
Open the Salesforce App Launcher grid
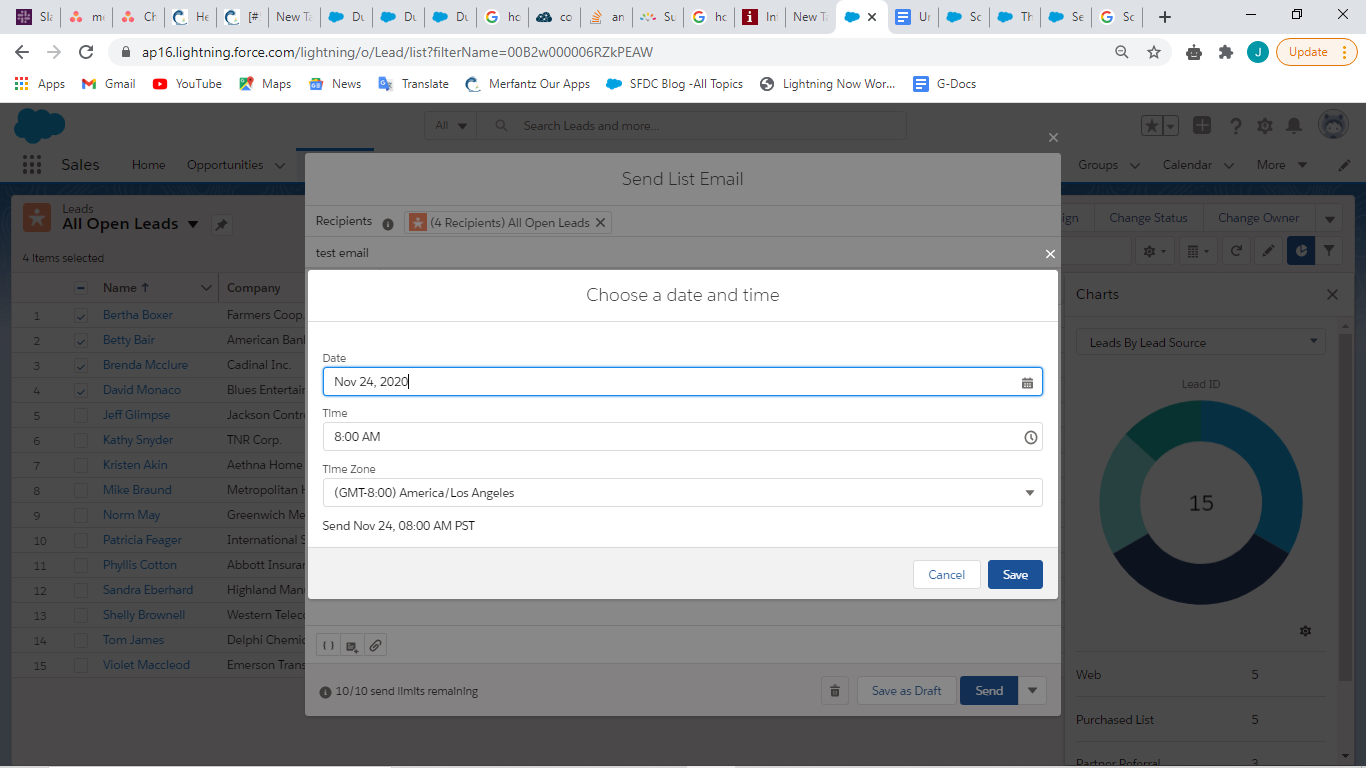(x=32, y=165)
